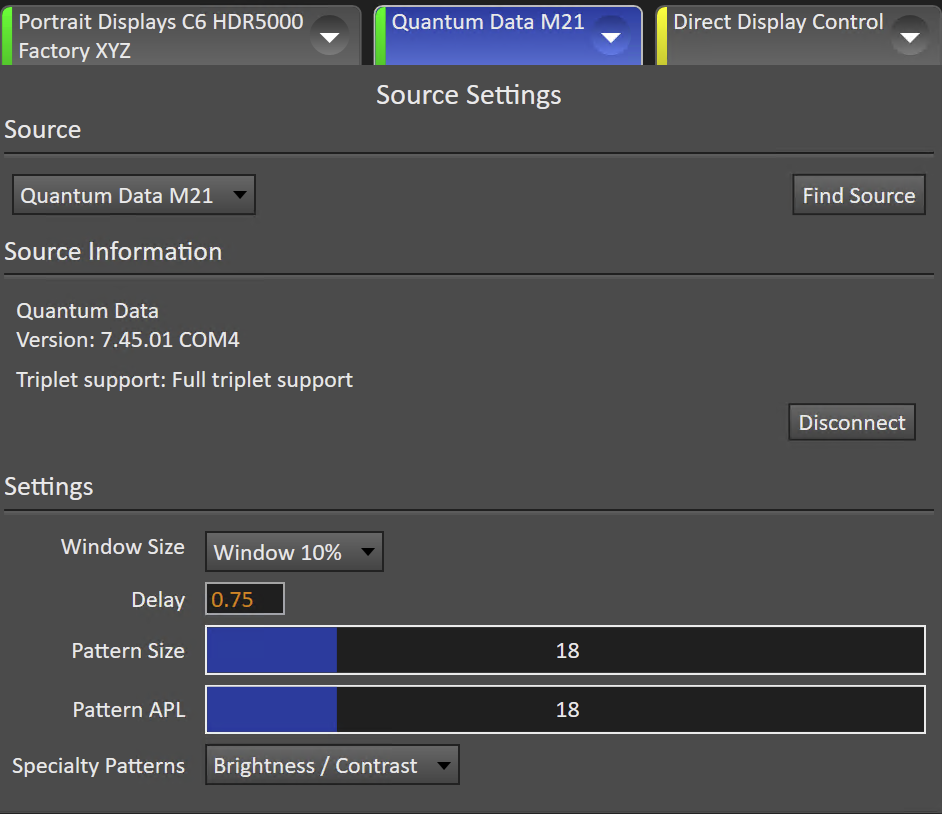Switch to the Direct Display Control tab
This screenshot has height=814, width=942.
(778, 23)
